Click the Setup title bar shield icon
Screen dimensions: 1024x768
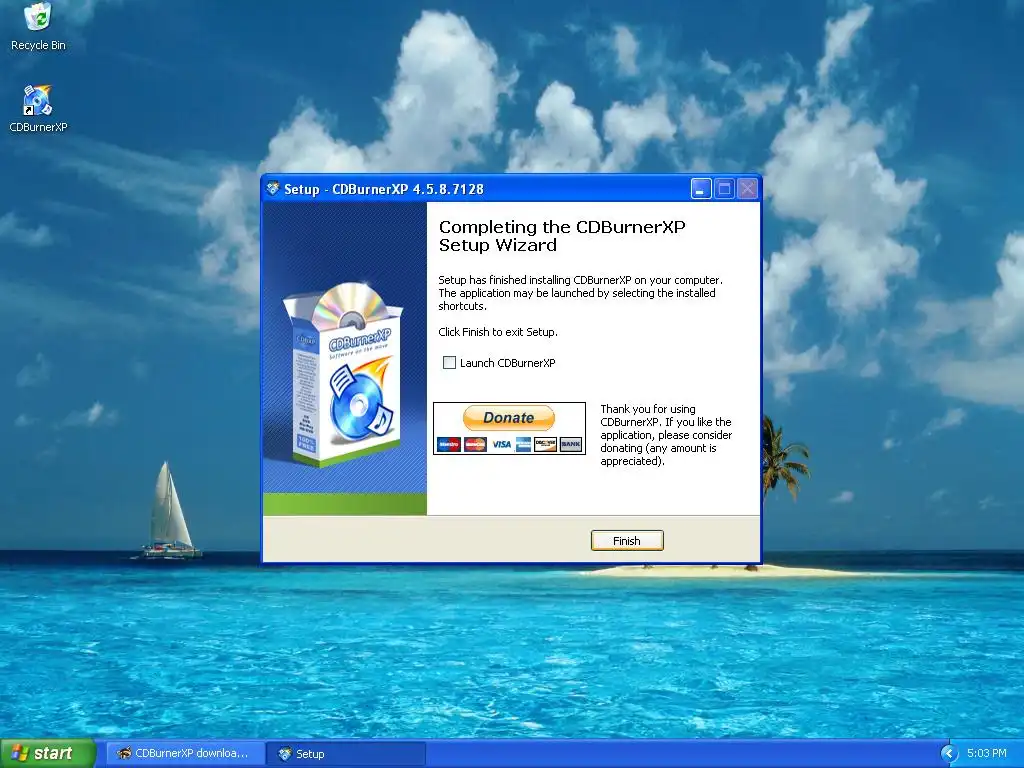tap(273, 189)
